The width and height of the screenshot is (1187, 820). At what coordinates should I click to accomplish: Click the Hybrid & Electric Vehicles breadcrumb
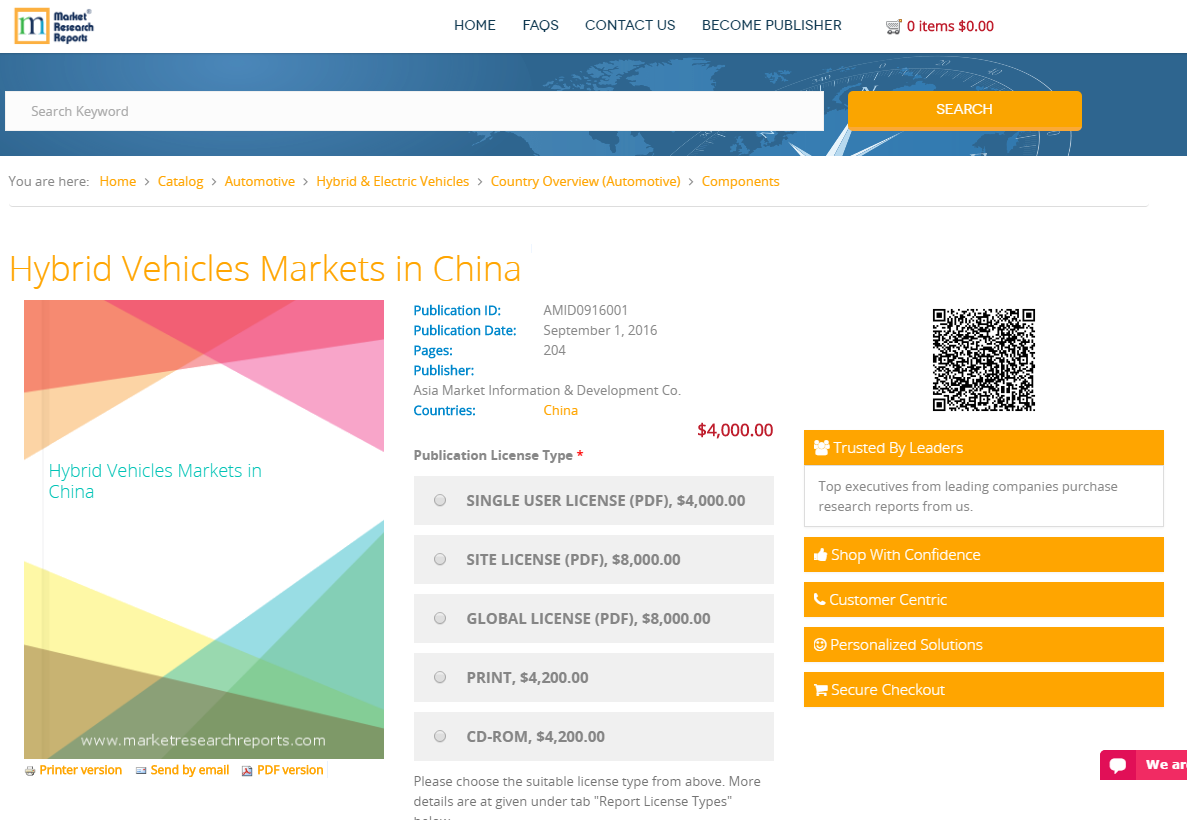(393, 181)
